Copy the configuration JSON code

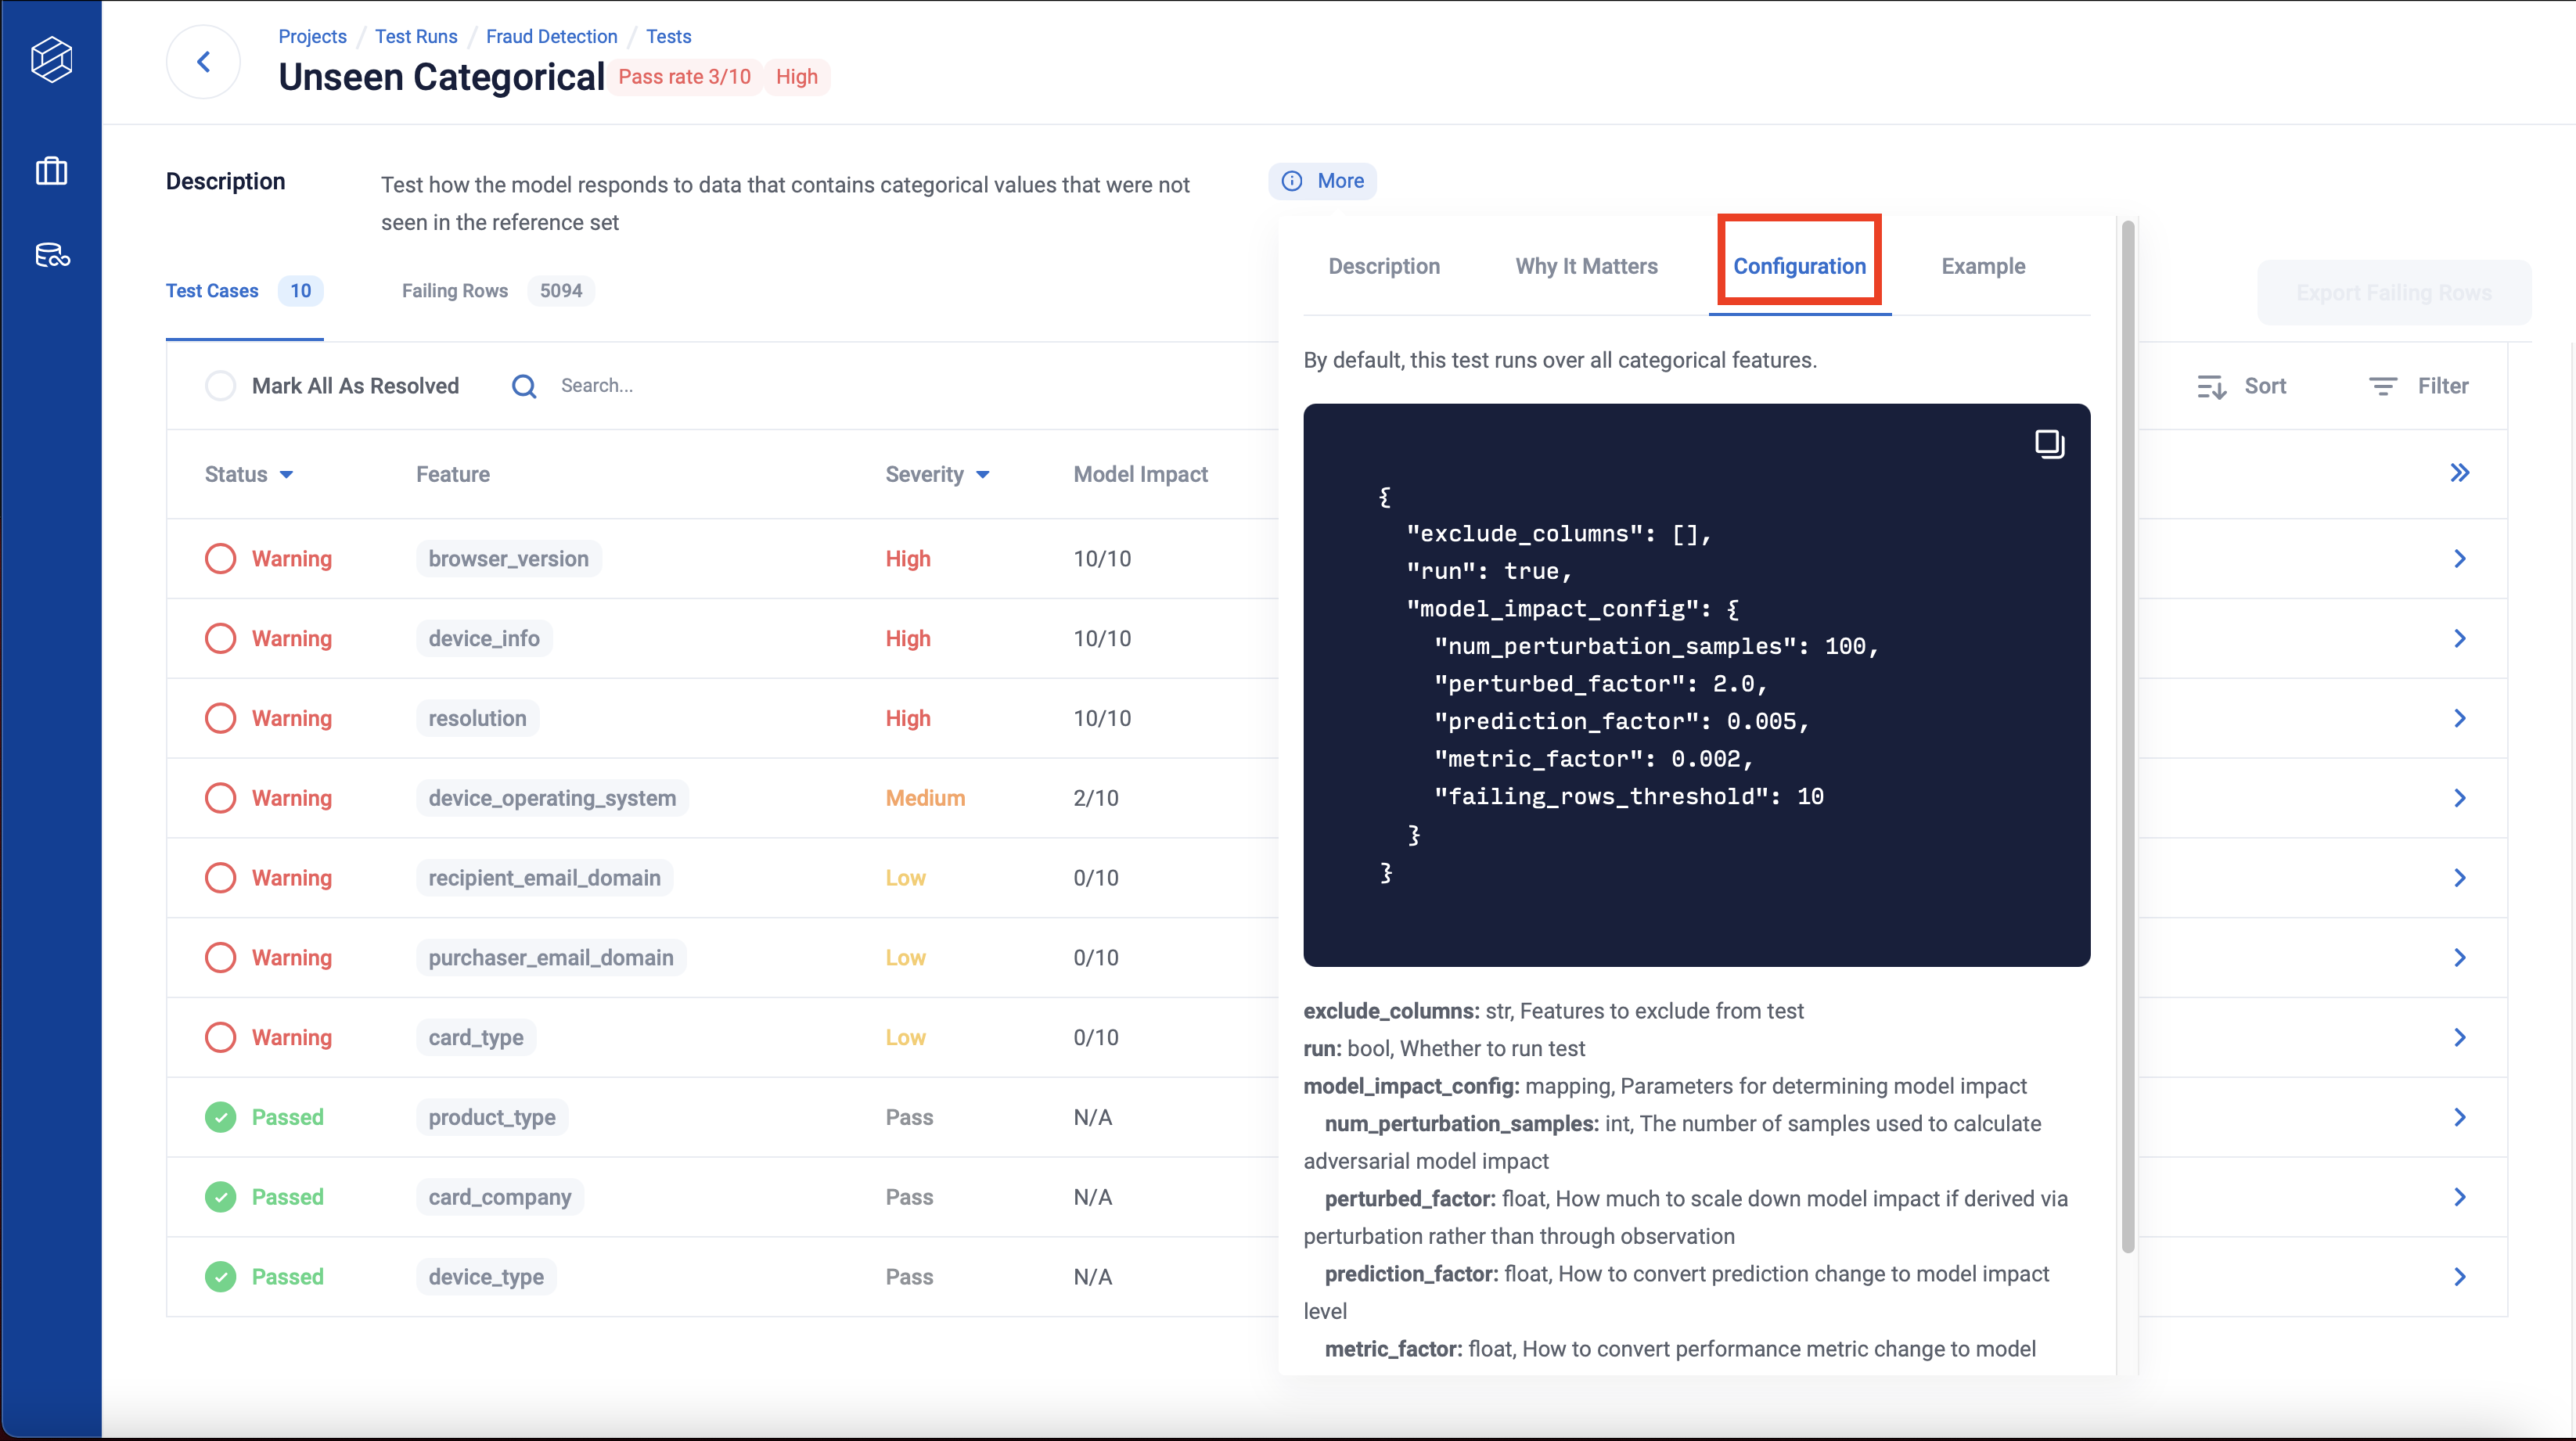[2049, 444]
